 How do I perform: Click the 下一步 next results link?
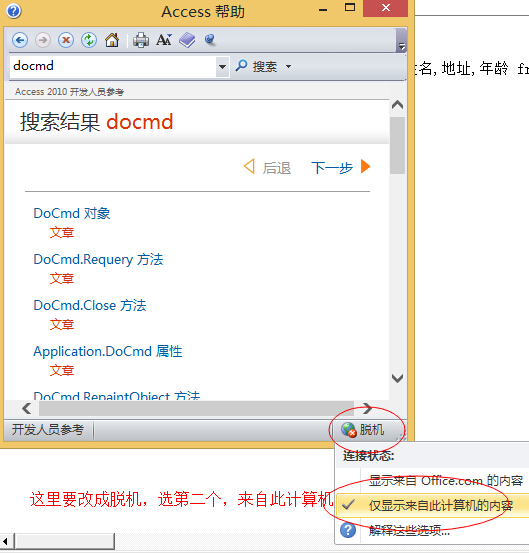coord(332,168)
